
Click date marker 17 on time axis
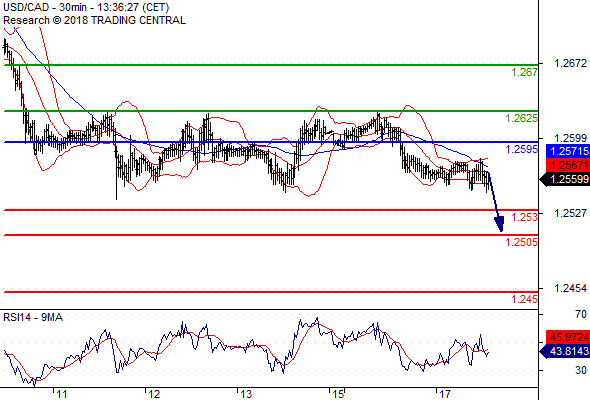pyautogui.click(x=445, y=394)
